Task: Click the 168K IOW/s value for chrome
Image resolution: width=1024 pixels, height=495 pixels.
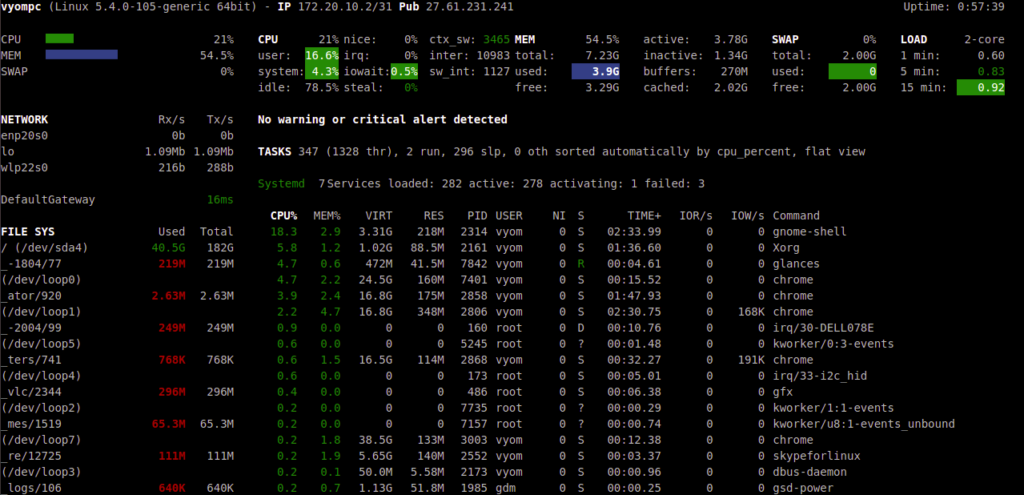Action: click(750, 311)
